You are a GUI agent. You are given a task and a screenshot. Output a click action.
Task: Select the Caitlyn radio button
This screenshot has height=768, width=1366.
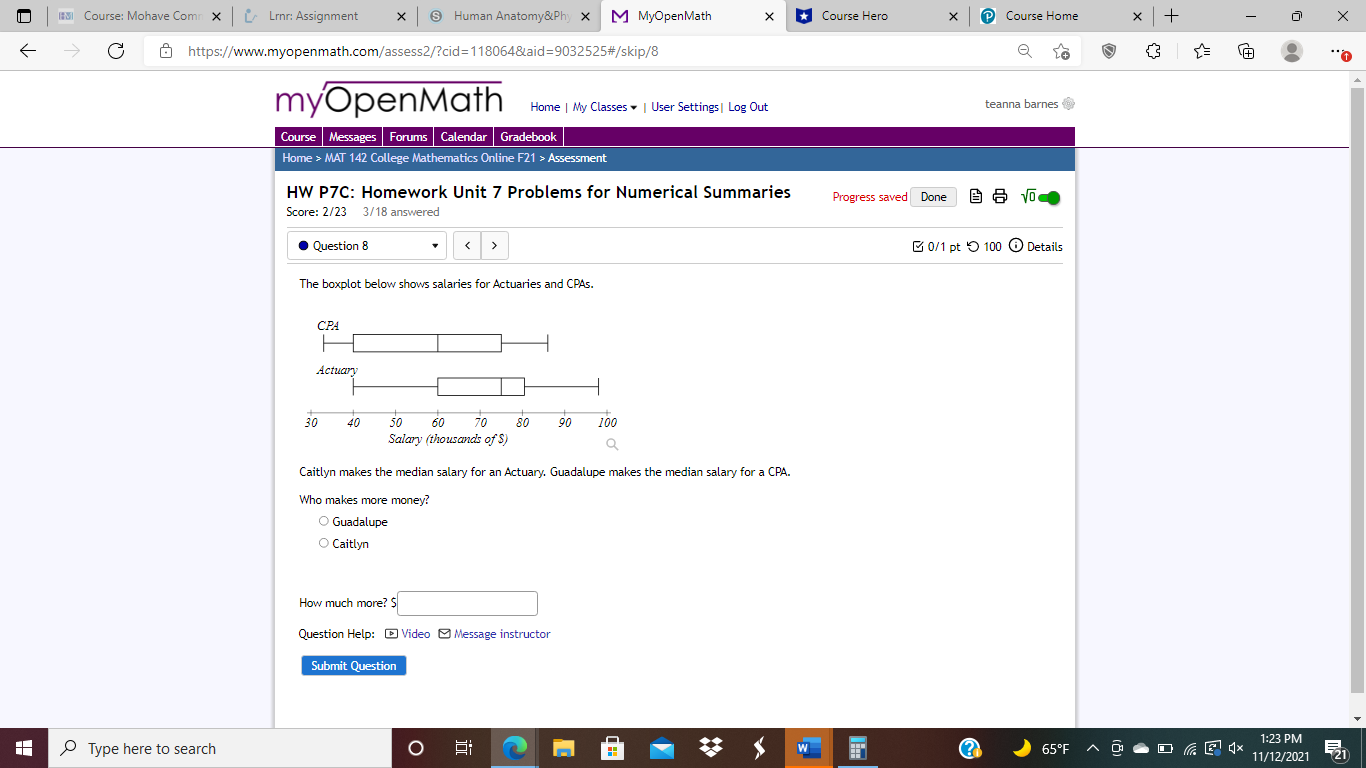[x=323, y=542]
